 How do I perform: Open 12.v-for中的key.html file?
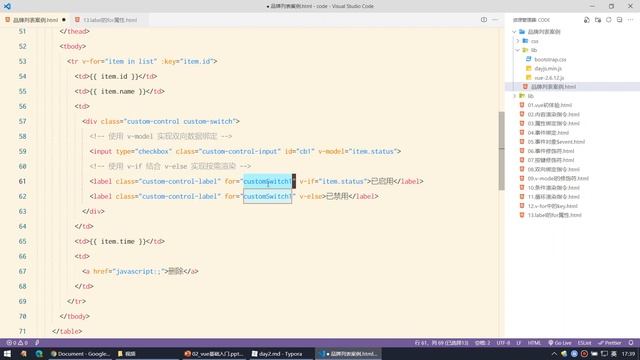(552, 206)
